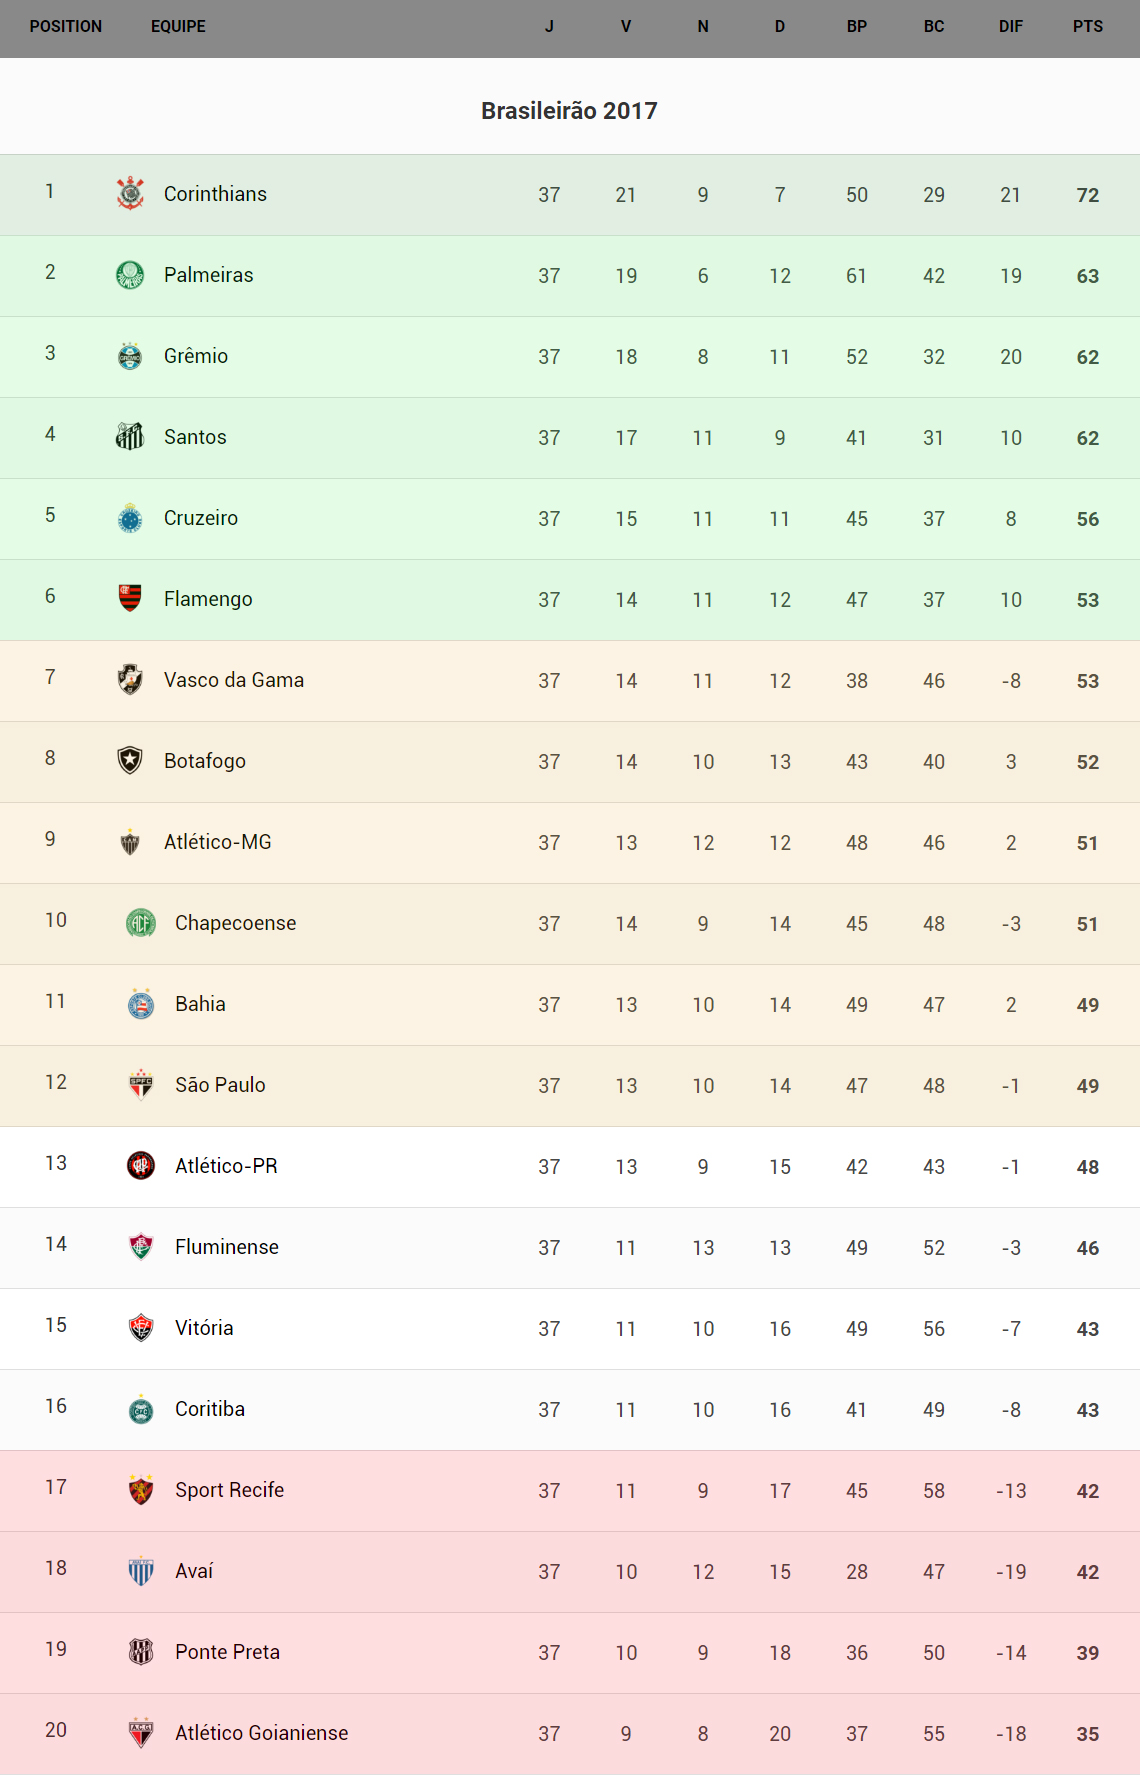This screenshot has width=1140, height=1776.
Task: Select the Ponte Preta row name
Action: tap(227, 1652)
